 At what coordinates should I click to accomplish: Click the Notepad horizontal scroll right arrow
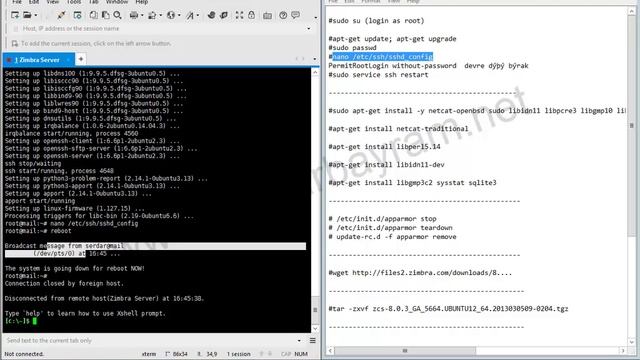623,351
